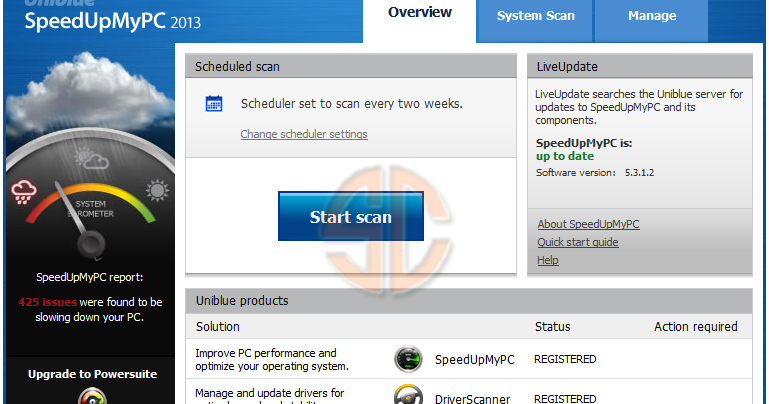Click the Action required column header
This screenshot has width=769, height=404.
click(x=695, y=327)
